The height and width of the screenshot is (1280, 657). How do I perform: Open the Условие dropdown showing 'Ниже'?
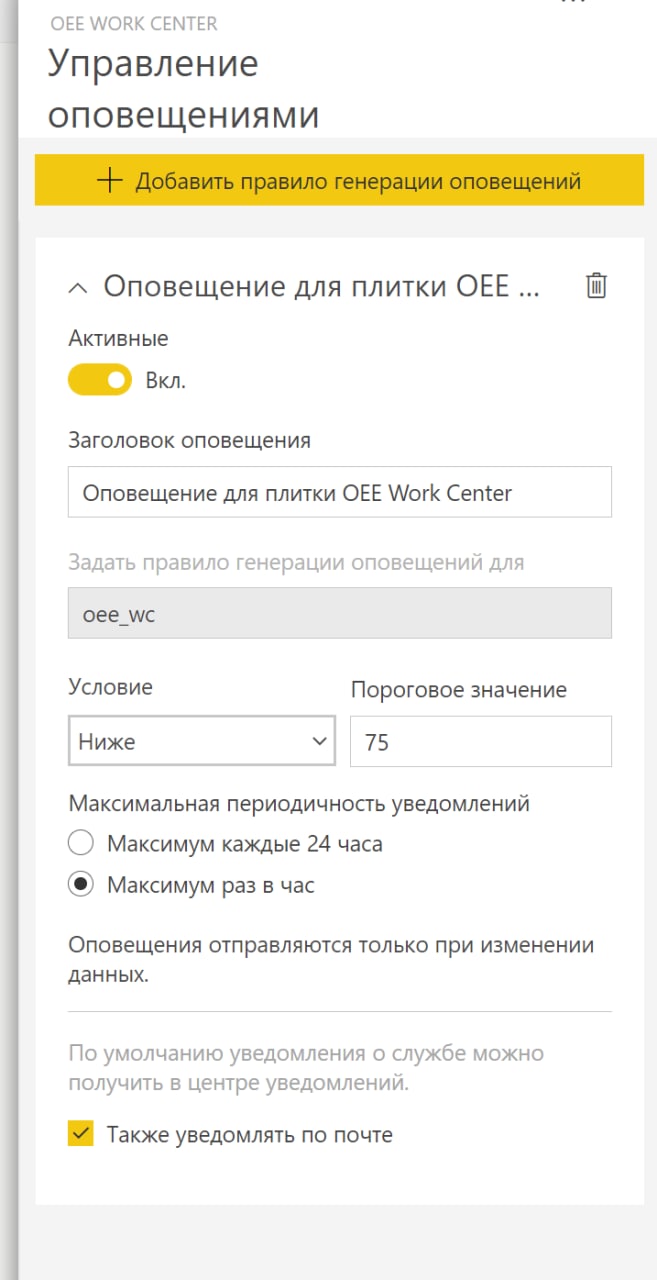point(202,741)
